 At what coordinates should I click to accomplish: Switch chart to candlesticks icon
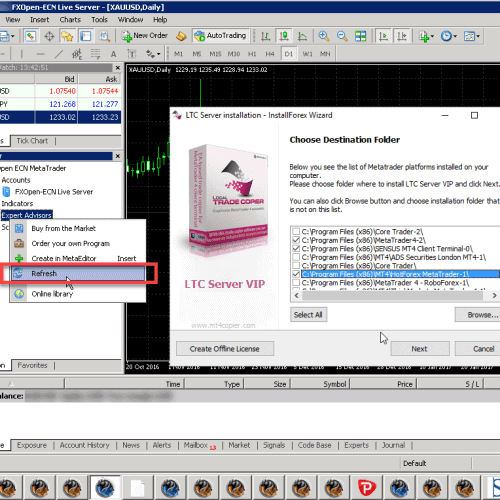click(284, 36)
